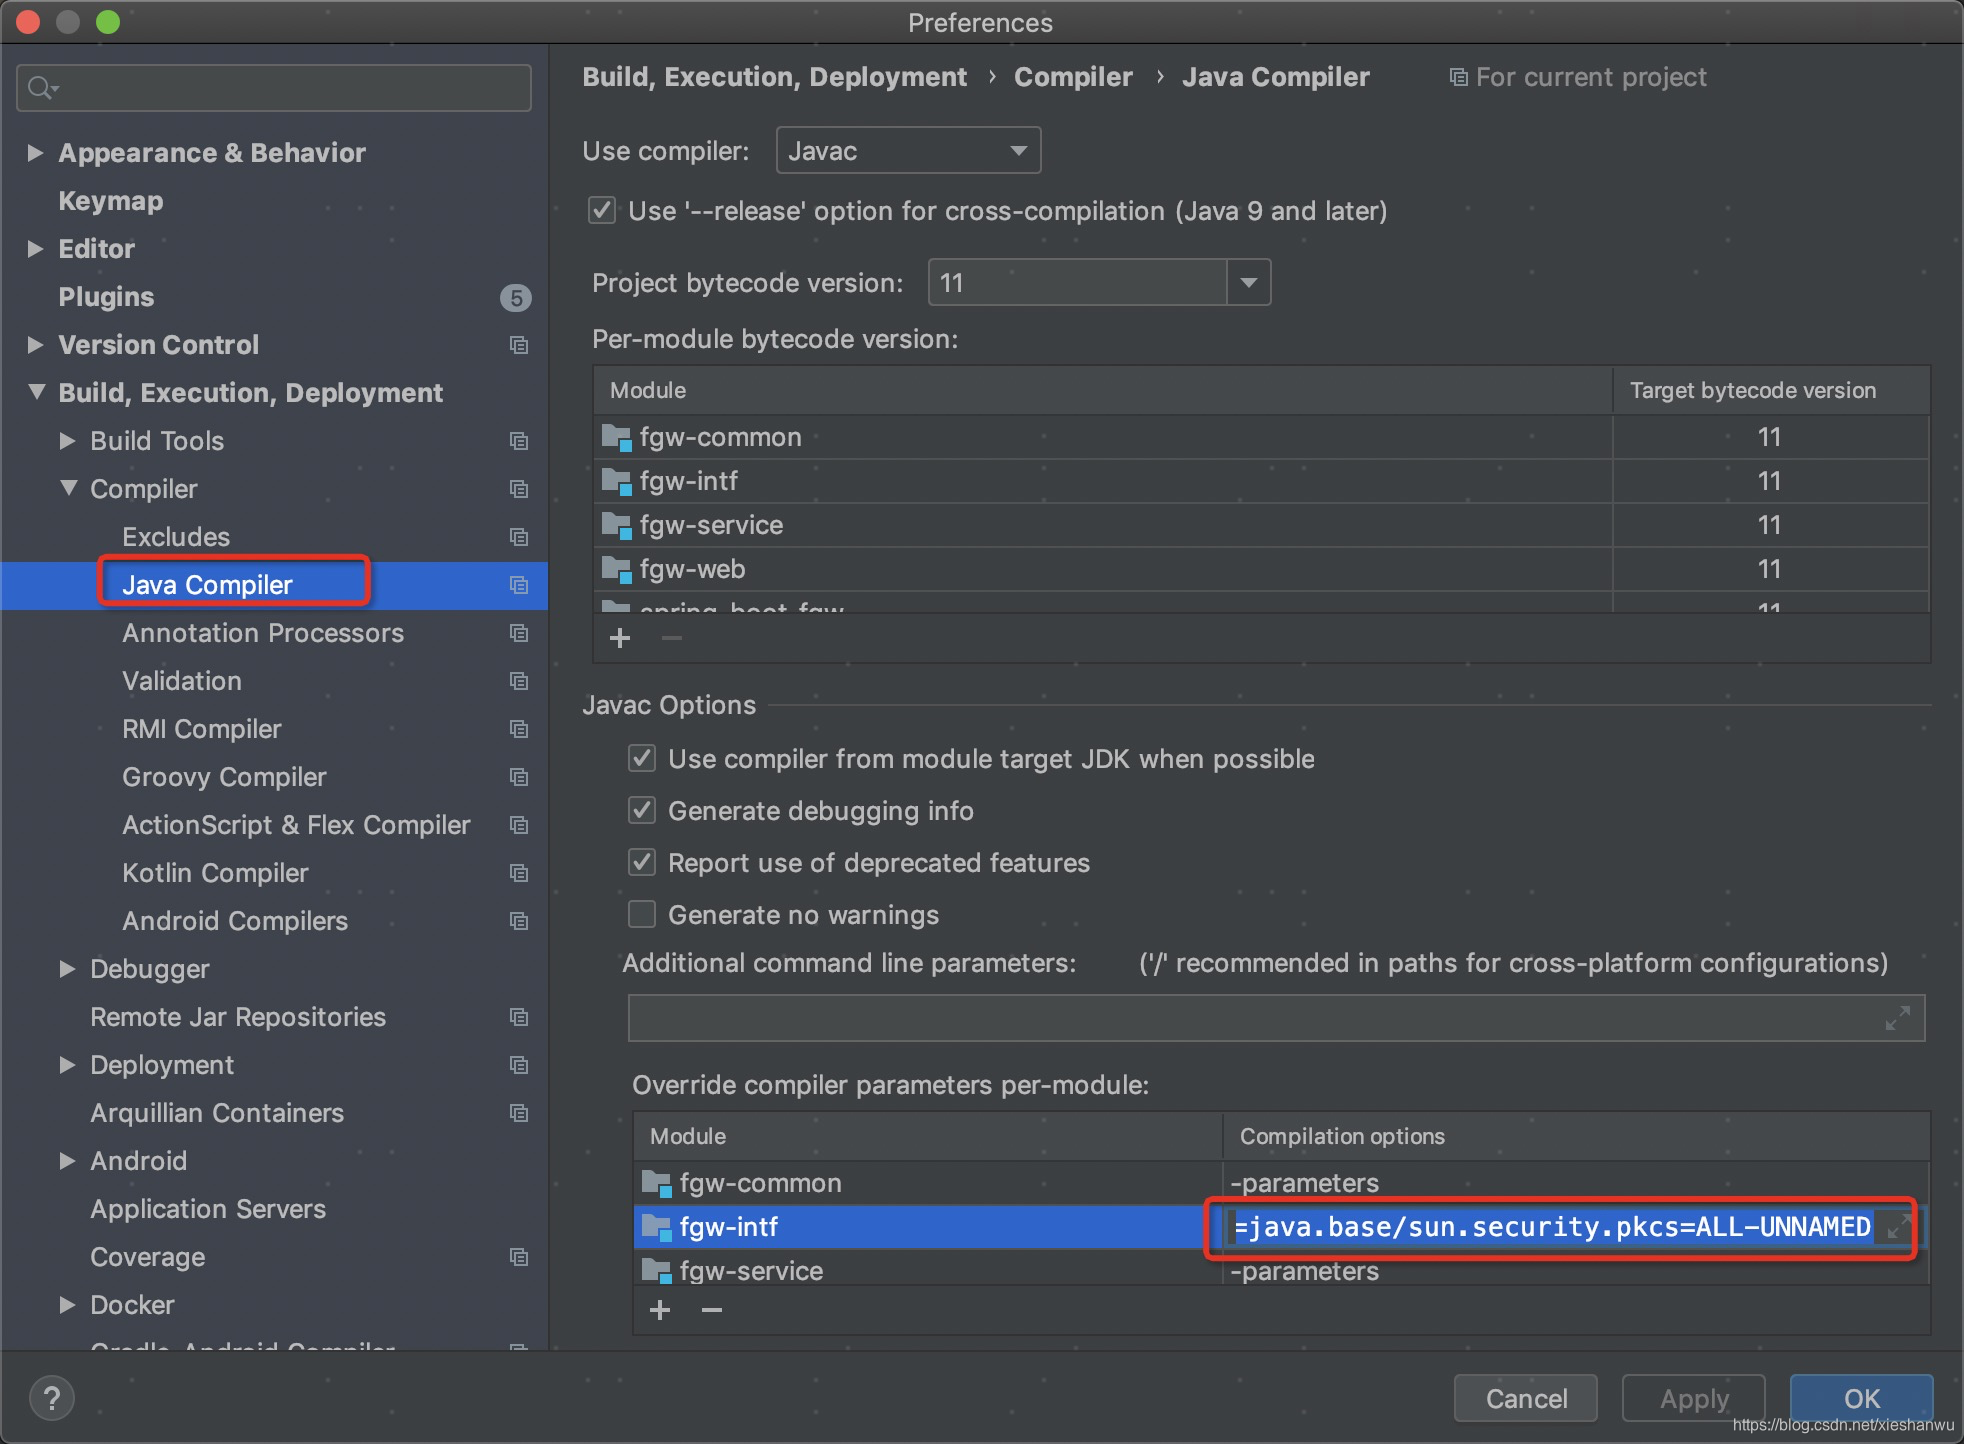Add a module in per-module bytecode table
This screenshot has width=1964, height=1444.
tap(620, 638)
